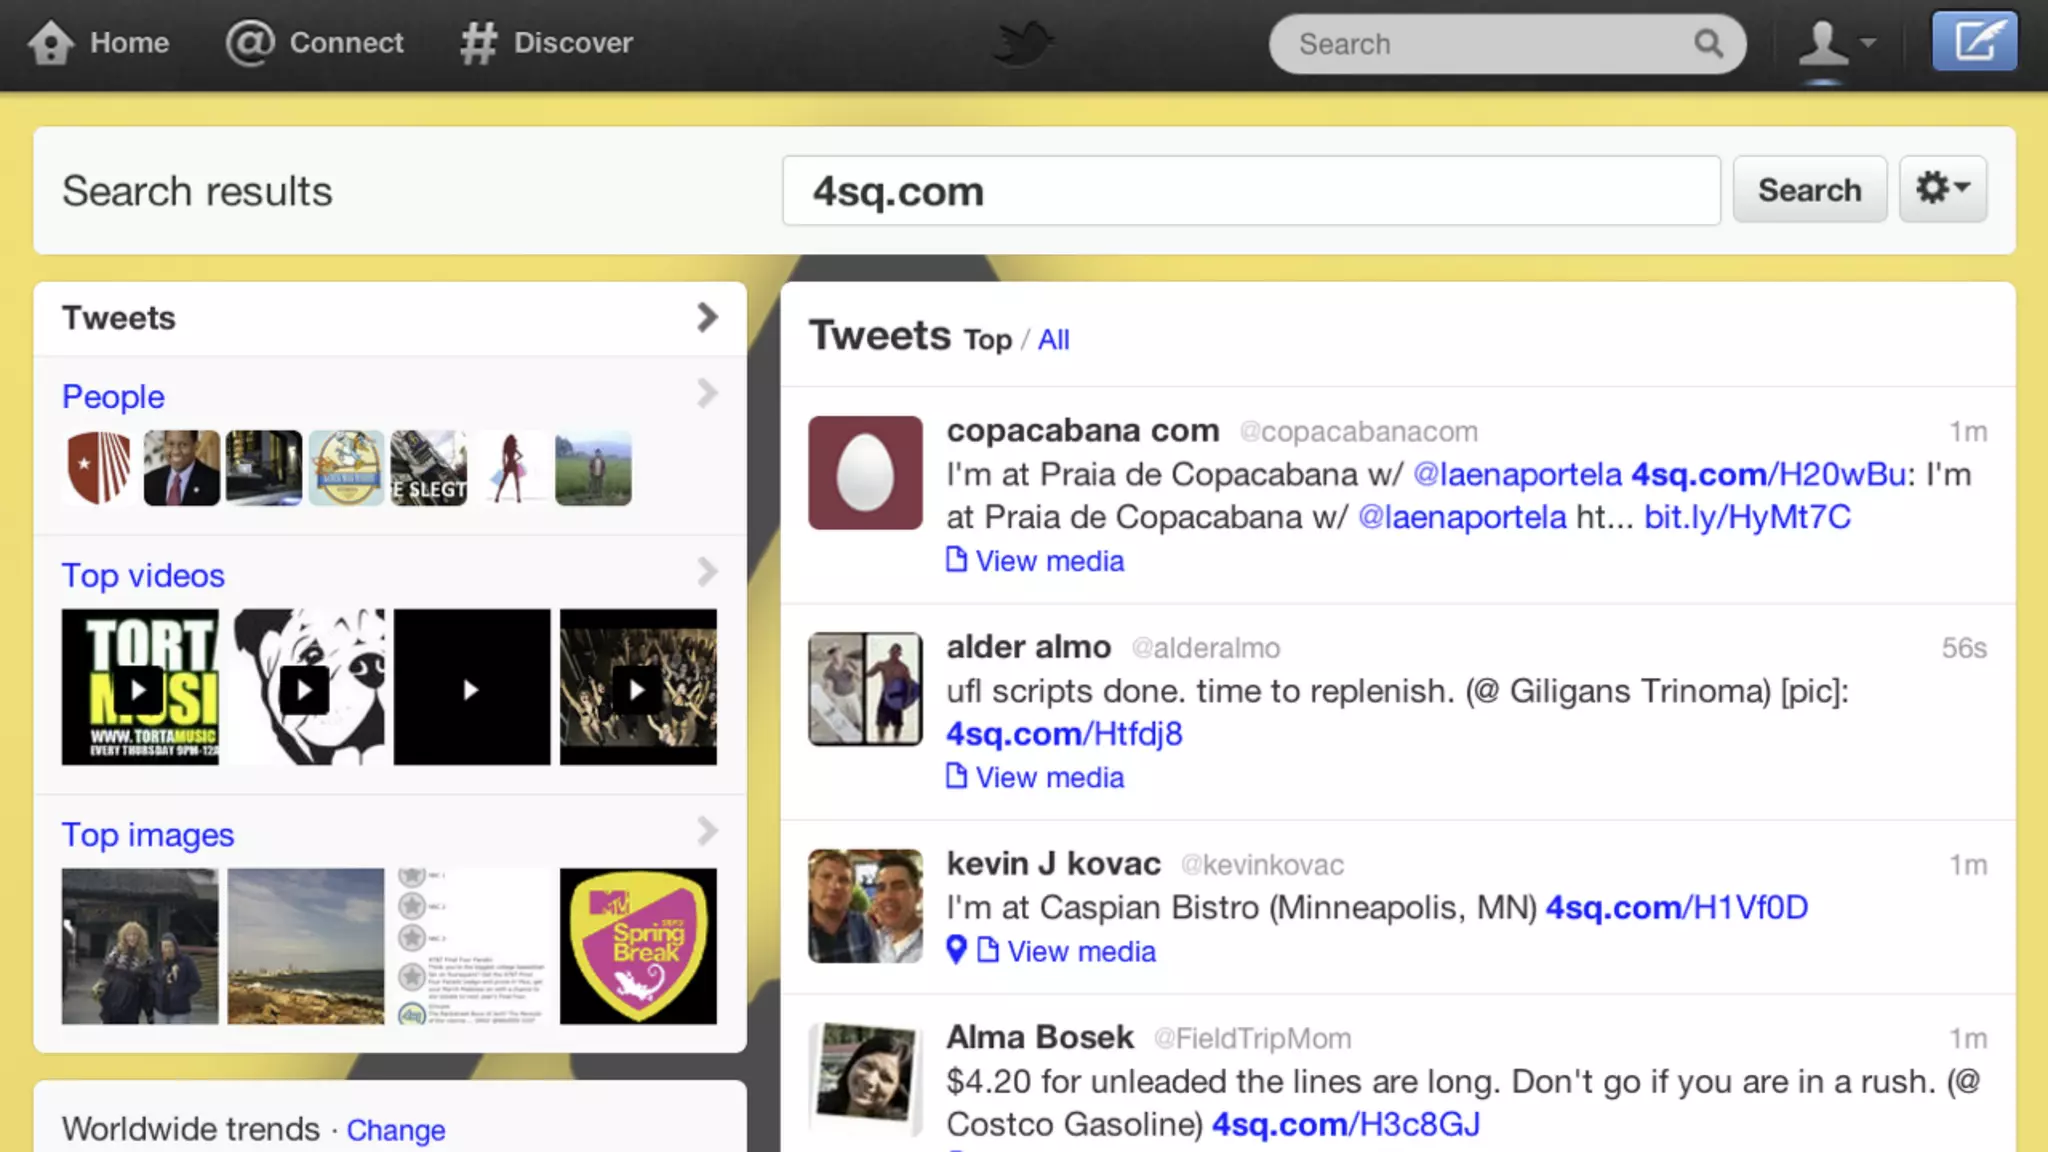This screenshot has width=2048, height=1152.
Task: Expand the People section chevron
Action: pos(707,394)
